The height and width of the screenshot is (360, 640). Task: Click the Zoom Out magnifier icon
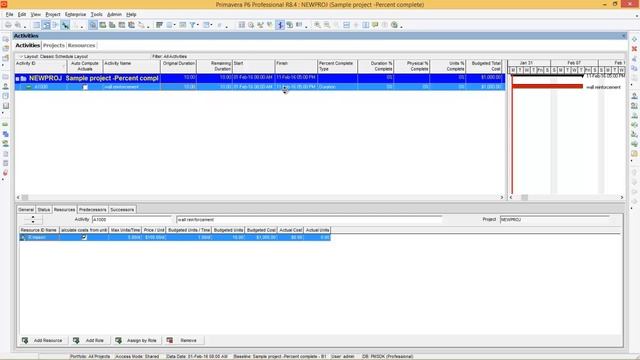pos(327,25)
